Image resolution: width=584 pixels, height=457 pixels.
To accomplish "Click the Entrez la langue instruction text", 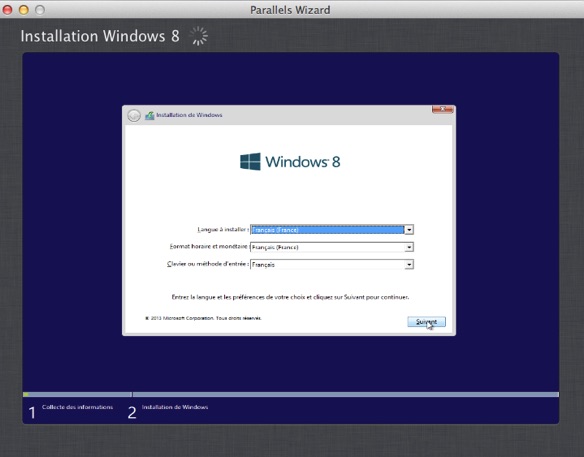I will [290, 297].
